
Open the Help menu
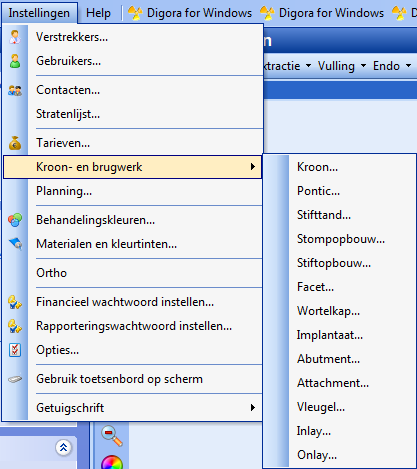click(x=98, y=13)
